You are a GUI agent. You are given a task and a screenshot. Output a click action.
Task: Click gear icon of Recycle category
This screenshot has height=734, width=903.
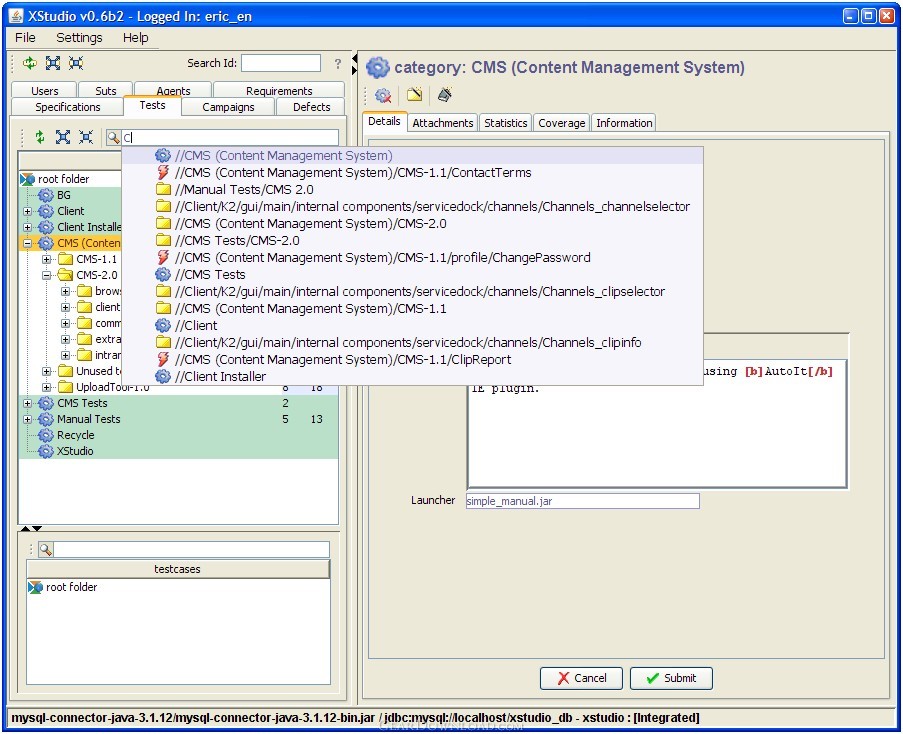45,435
